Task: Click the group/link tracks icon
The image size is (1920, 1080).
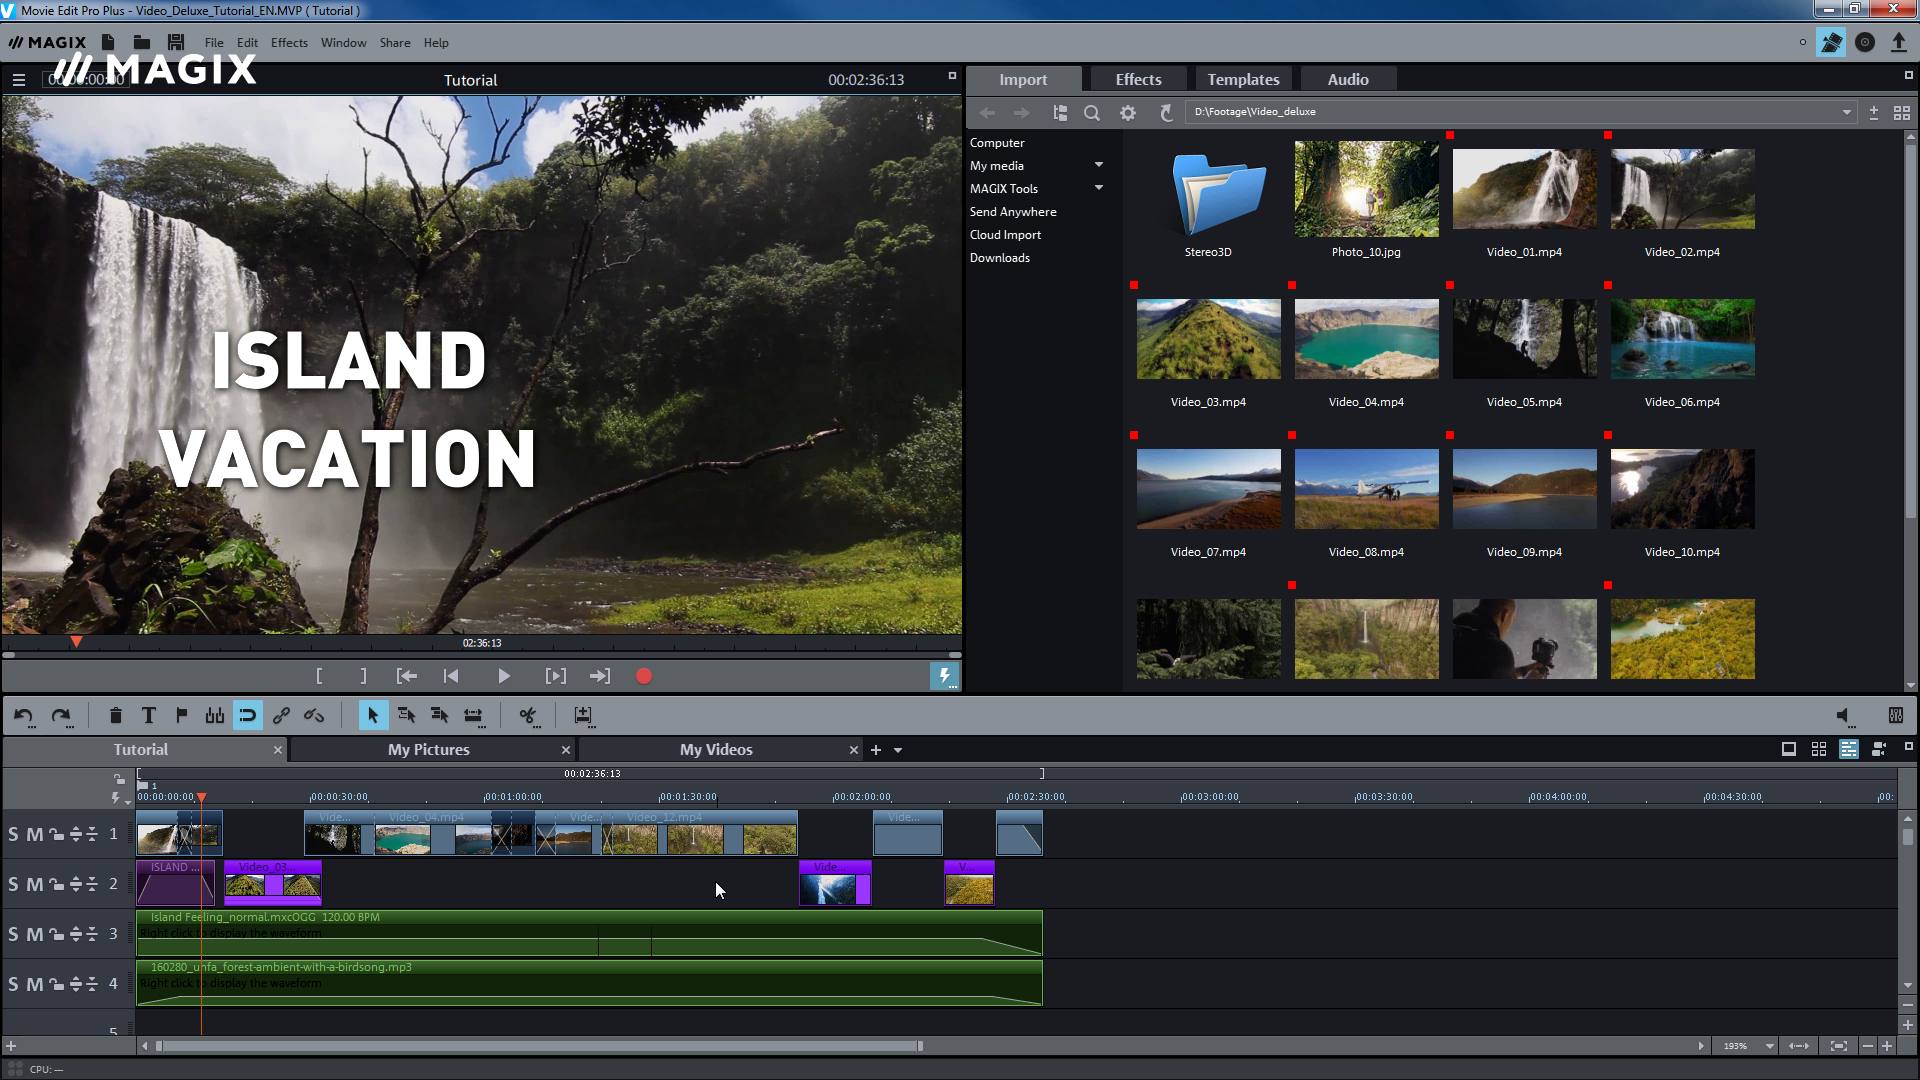Action: coord(281,716)
